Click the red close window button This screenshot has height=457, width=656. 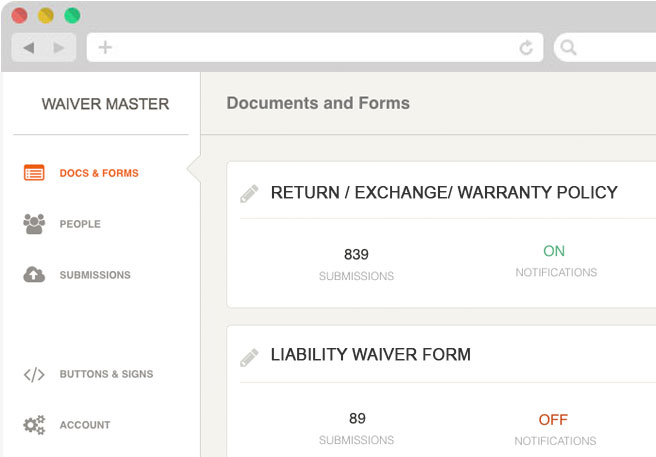pos(19,15)
